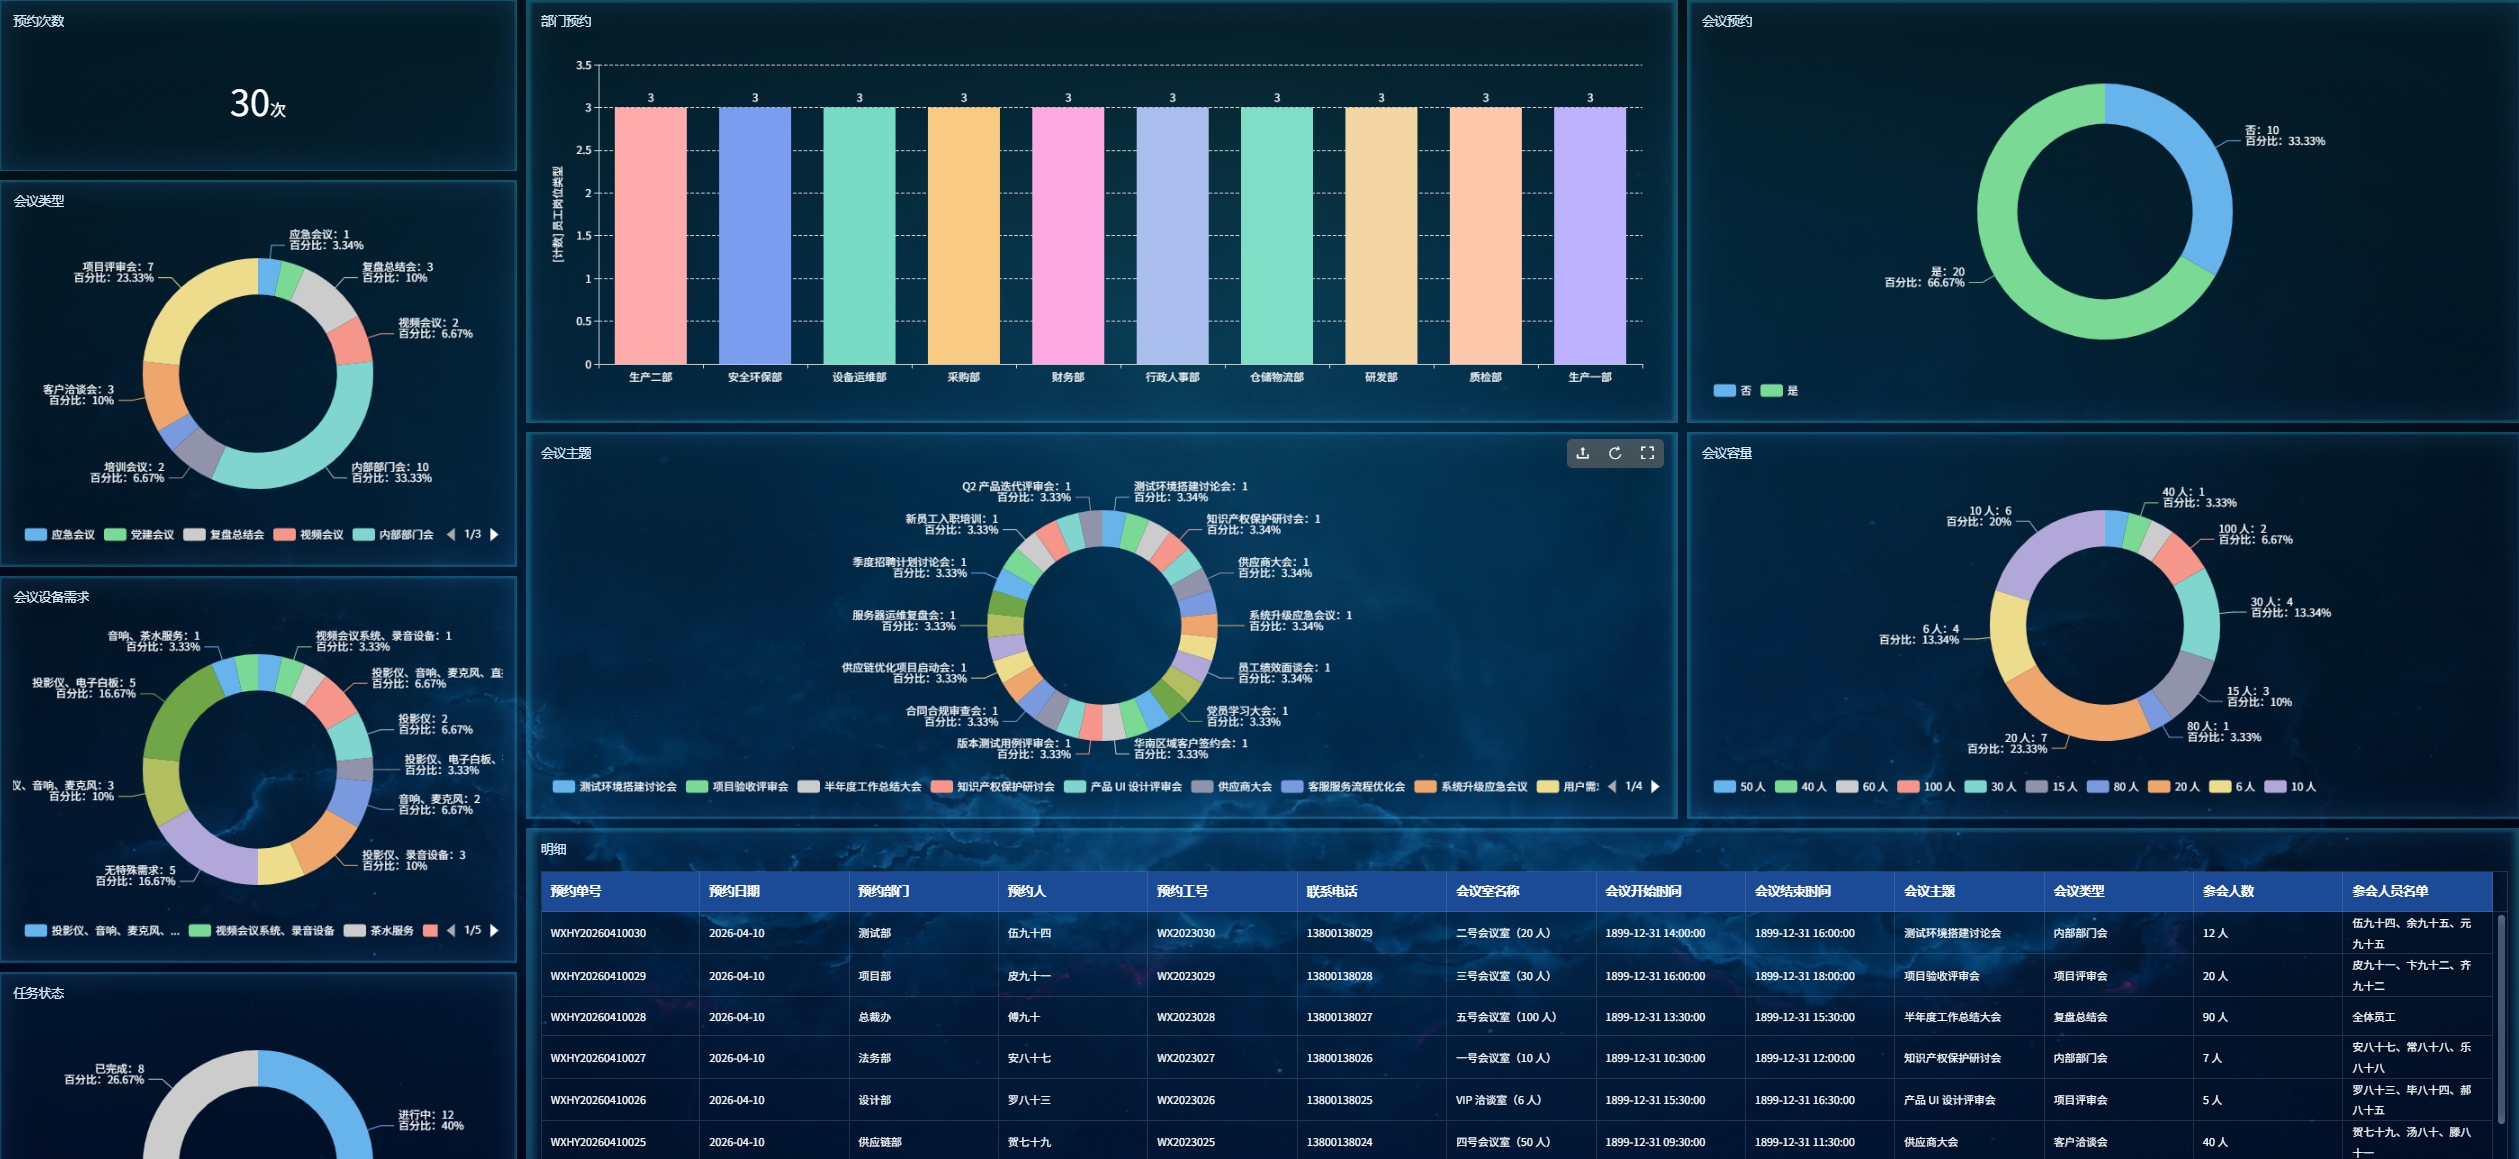The image size is (2519, 1159).
Task: Toggle 项目验收评审会 in the 会议主题 legend
Action: (738, 787)
